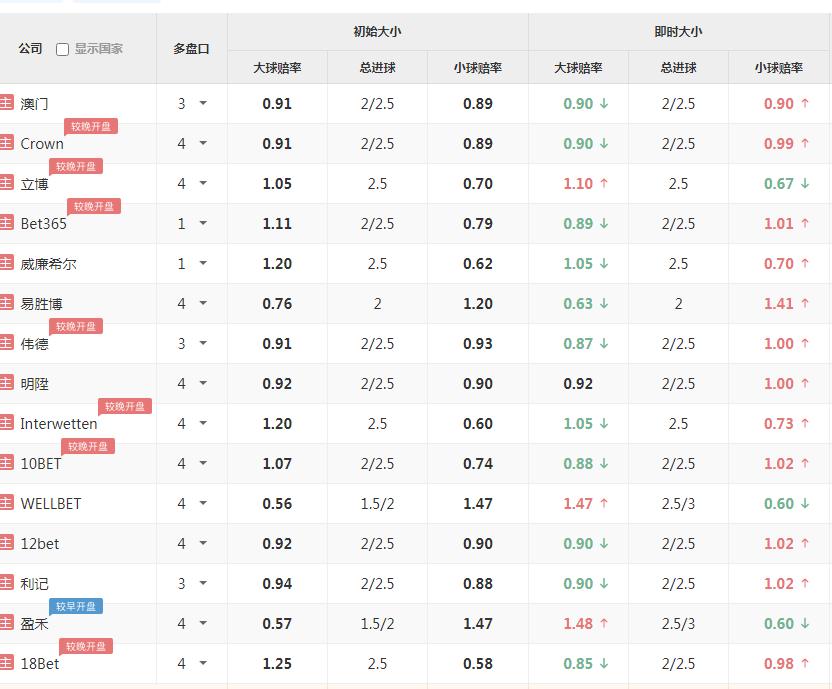Click the 初始大小 column group header
Image resolution: width=832 pixels, height=689 pixels.
377,32
